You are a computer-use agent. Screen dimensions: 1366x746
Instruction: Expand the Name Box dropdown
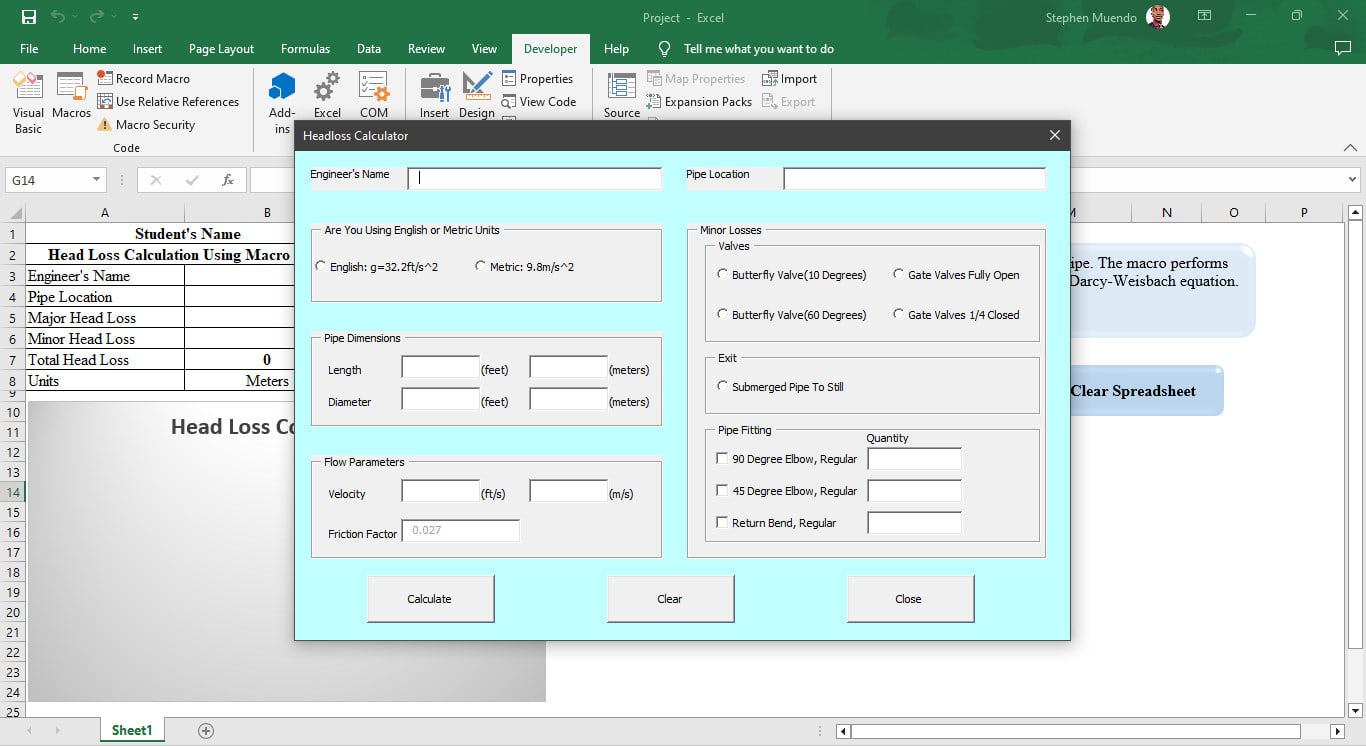[97, 180]
